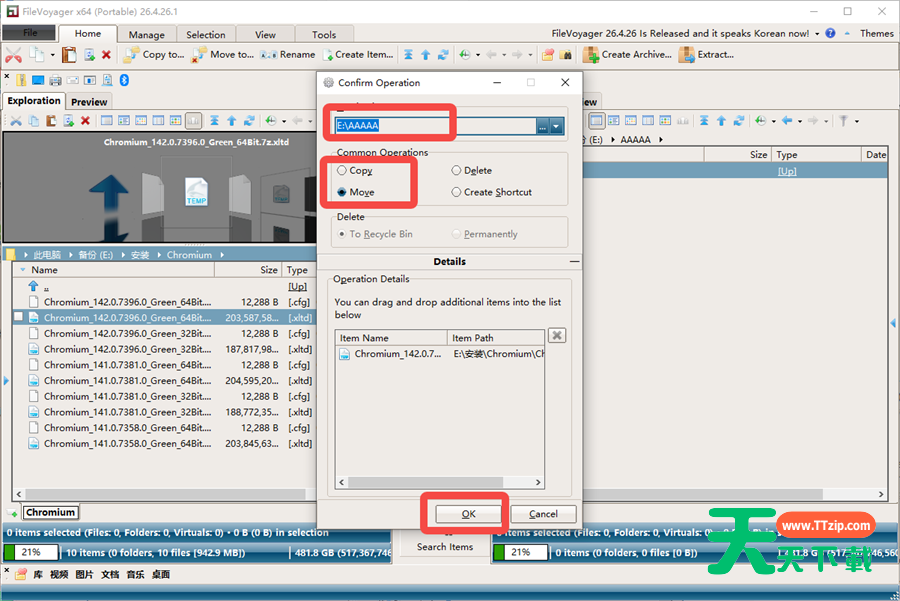Collapse the Details section in the dialog
Screen dimensions: 900x601
[574, 262]
